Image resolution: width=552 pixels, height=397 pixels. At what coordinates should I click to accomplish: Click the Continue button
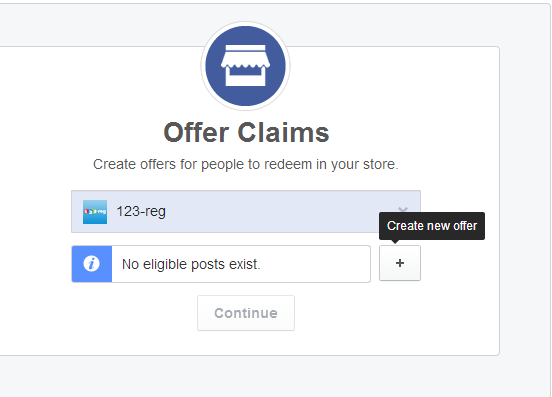point(246,313)
